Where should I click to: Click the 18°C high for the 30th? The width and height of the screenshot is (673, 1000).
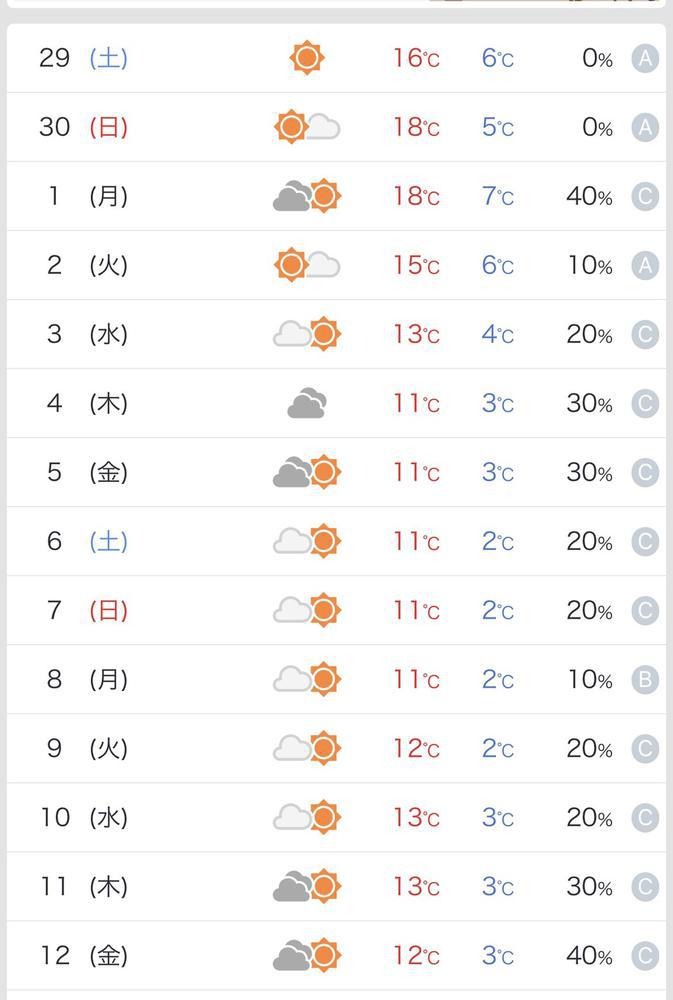click(416, 127)
